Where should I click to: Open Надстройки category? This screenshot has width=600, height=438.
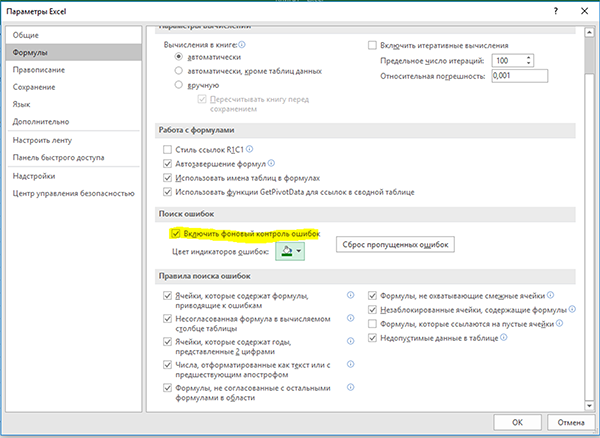pos(73,176)
